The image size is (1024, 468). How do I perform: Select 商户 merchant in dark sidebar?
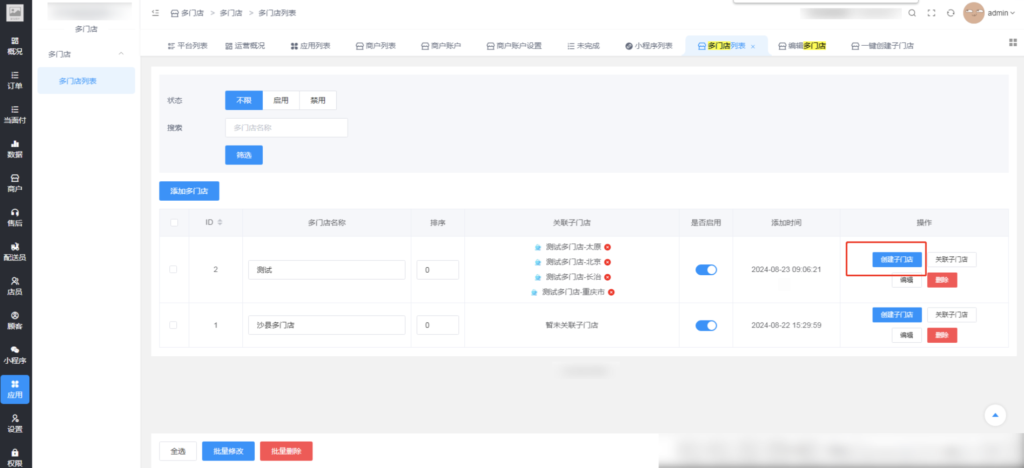click(x=14, y=183)
